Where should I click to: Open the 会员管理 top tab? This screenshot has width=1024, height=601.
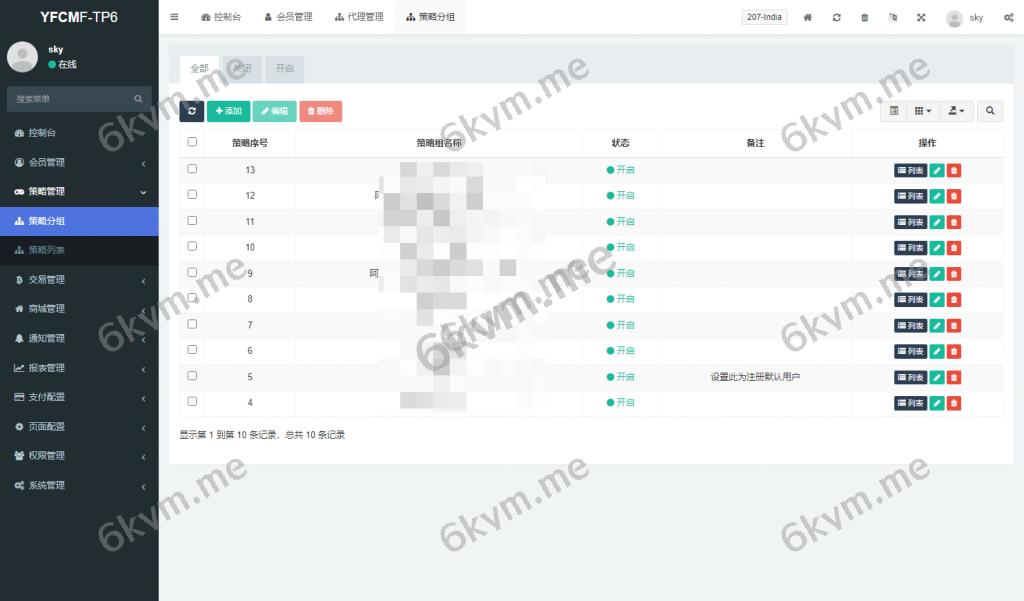(289, 17)
